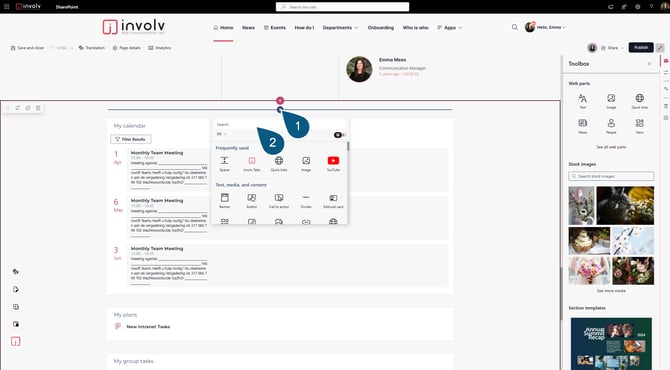670x370 pixels.
Task: Delete the section with trash icon
Action: coord(38,108)
